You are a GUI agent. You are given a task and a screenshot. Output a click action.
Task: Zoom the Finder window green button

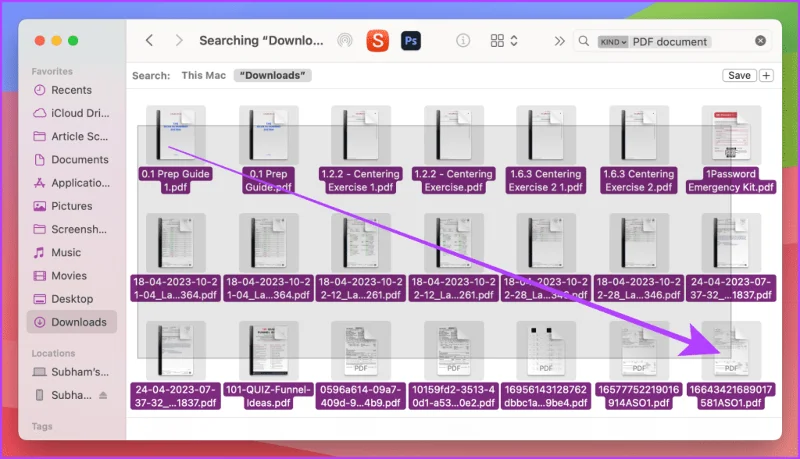pyautogui.click(x=73, y=41)
